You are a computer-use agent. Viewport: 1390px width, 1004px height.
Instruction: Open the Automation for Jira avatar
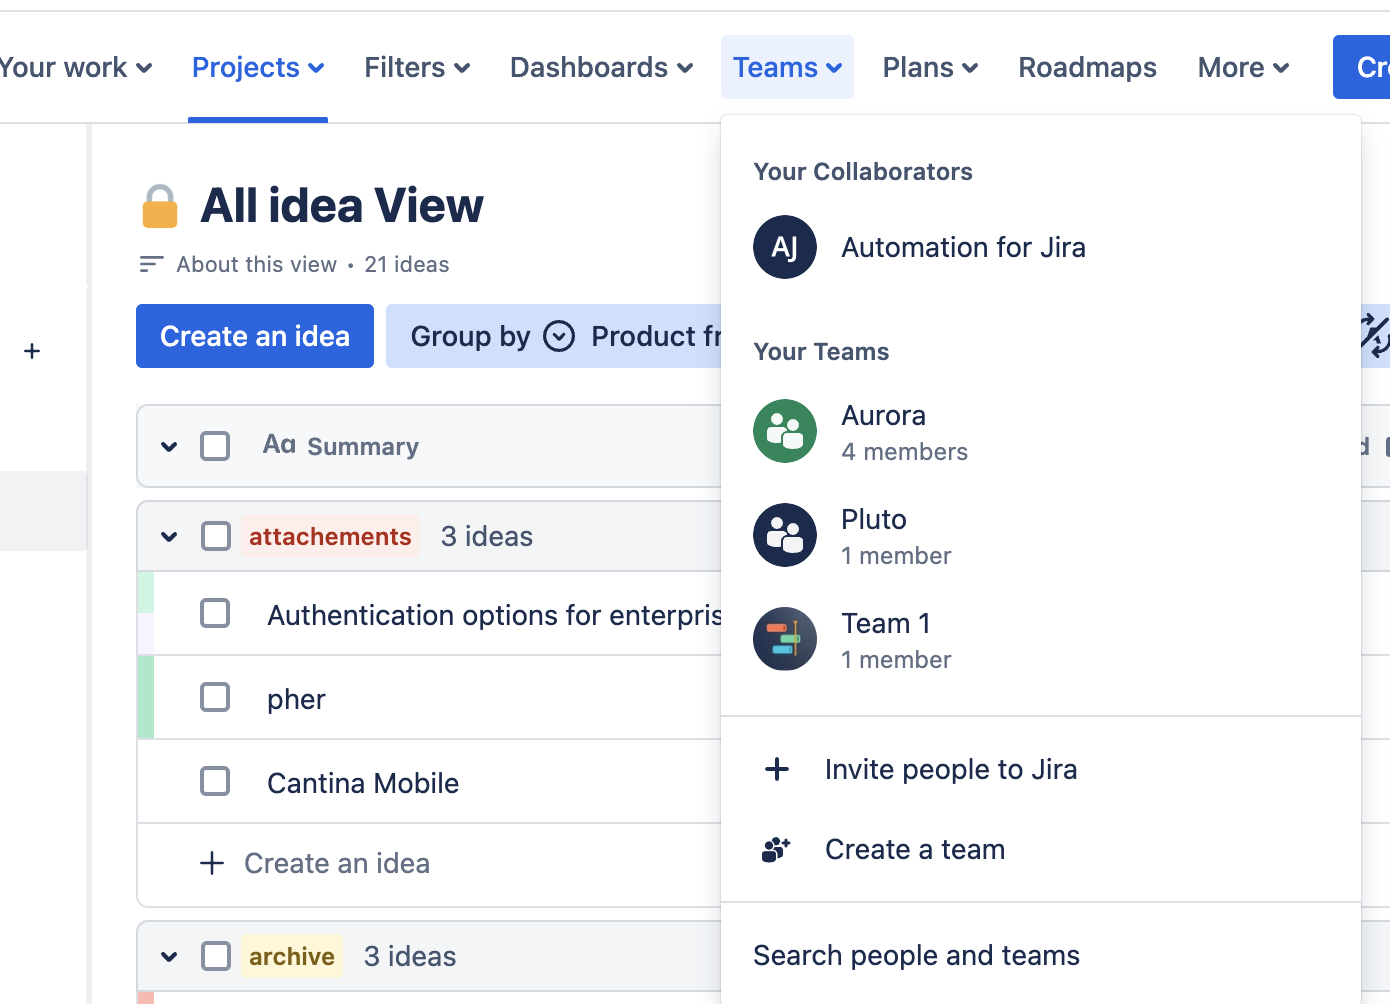point(785,247)
